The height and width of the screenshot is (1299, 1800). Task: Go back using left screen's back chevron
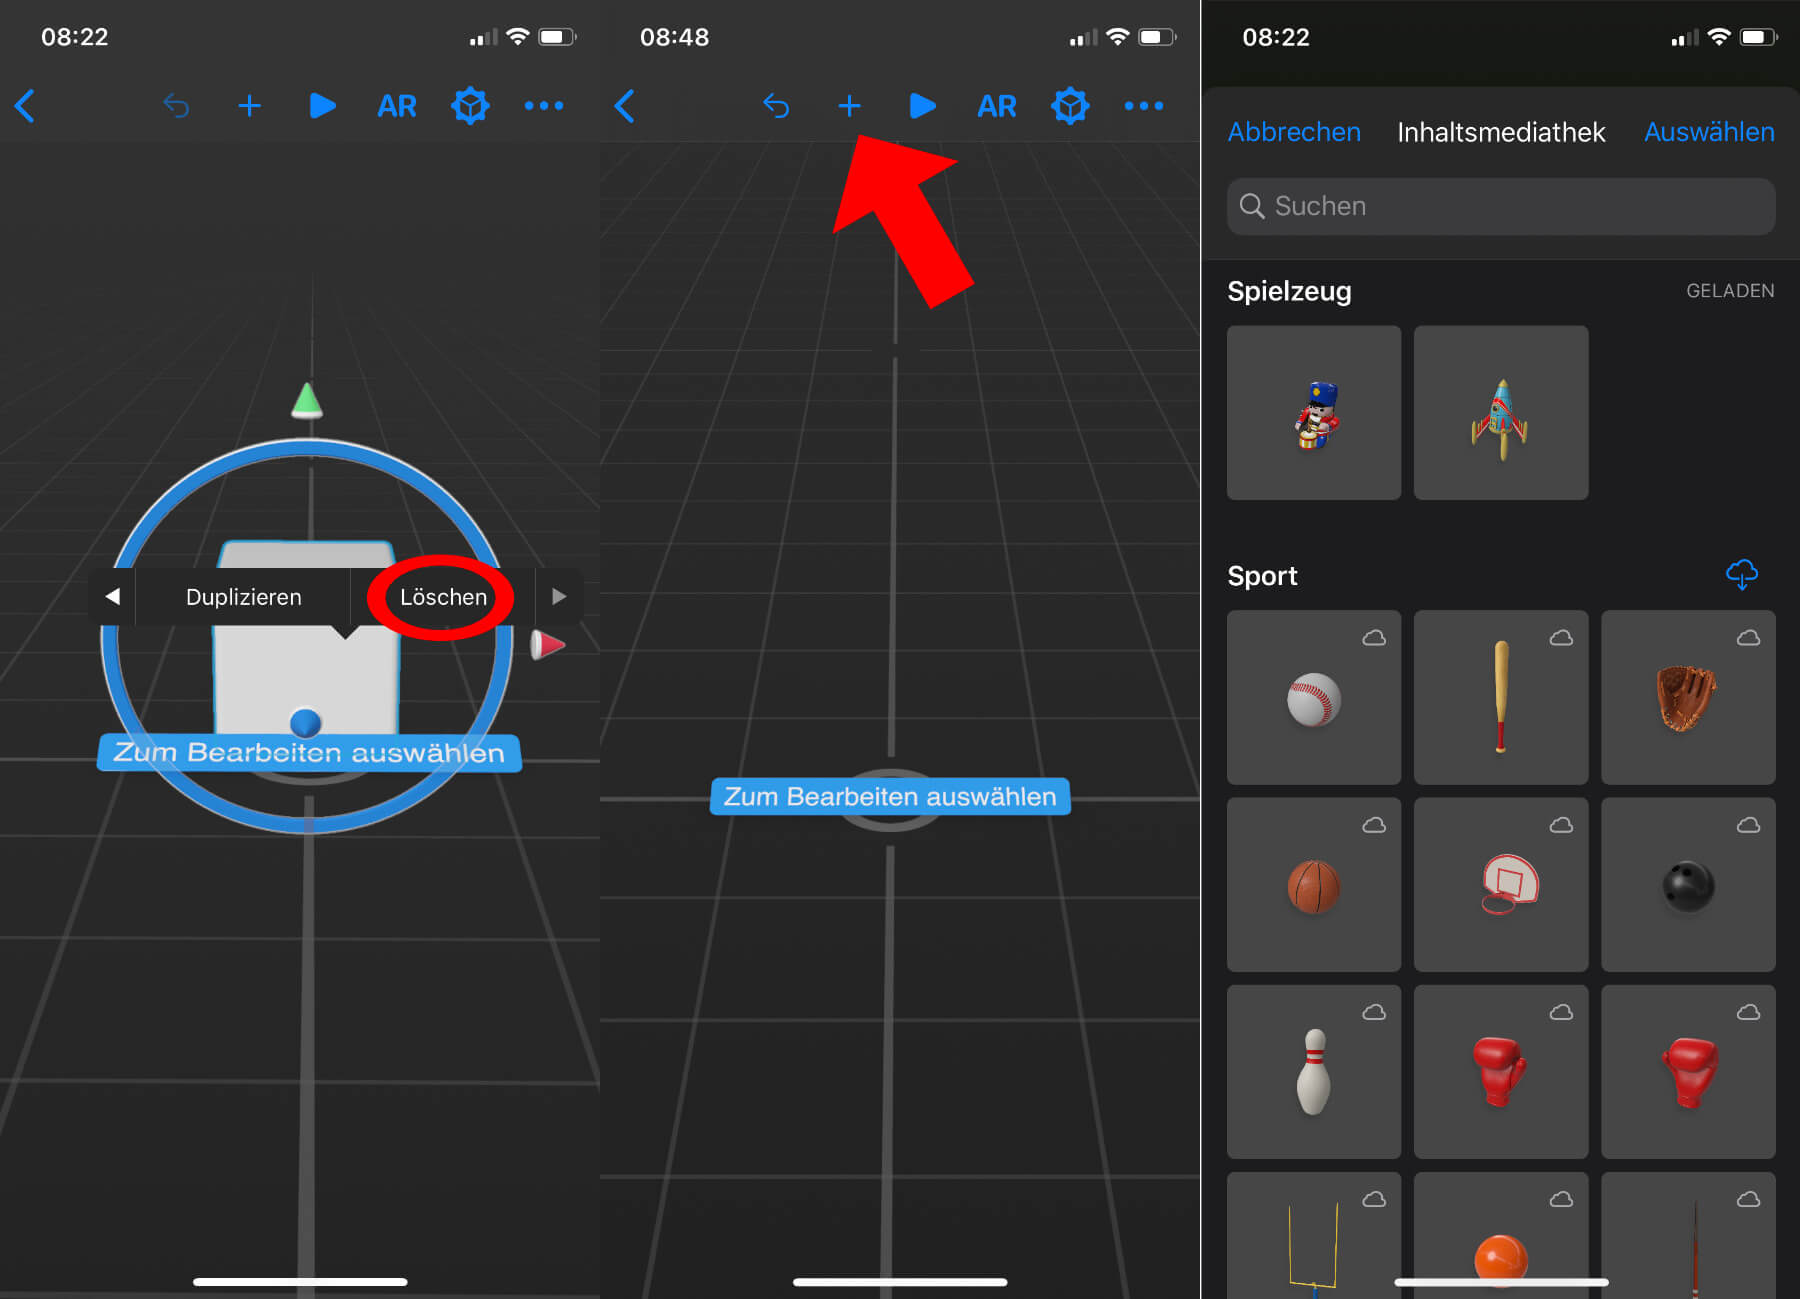click(26, 105)
